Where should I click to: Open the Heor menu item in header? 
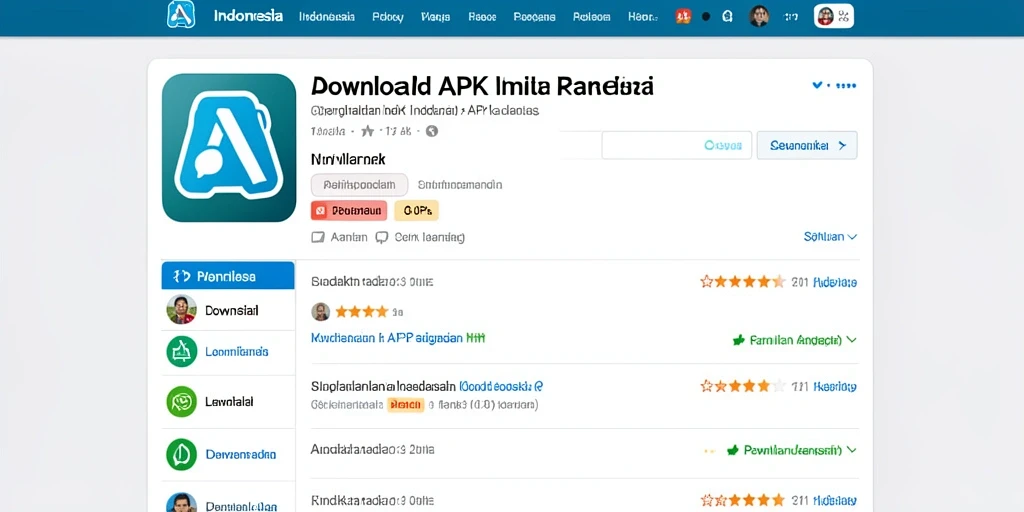643,16
